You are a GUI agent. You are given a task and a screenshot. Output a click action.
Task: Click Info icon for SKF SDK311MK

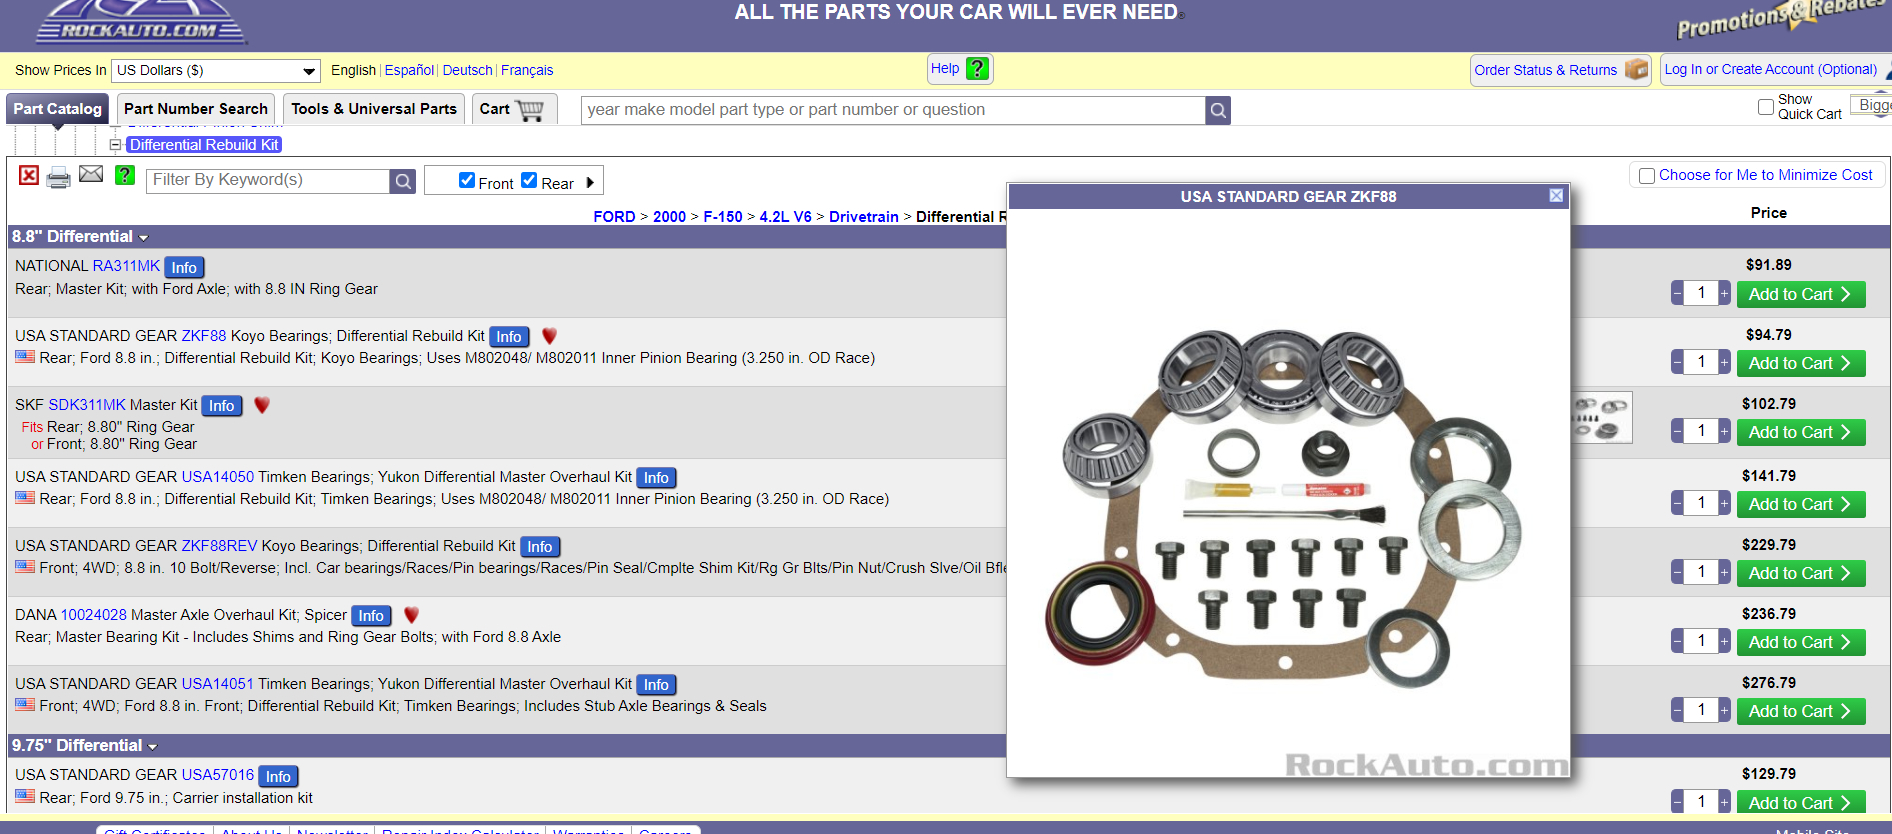222,406
